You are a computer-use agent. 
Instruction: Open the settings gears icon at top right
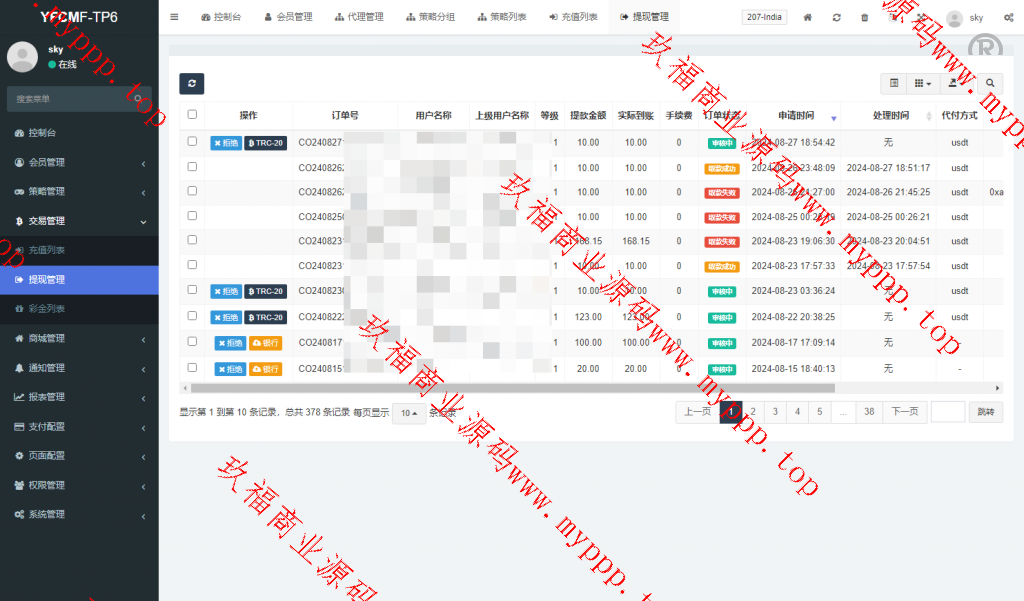pyautogui.click(x=1007, y=18)
